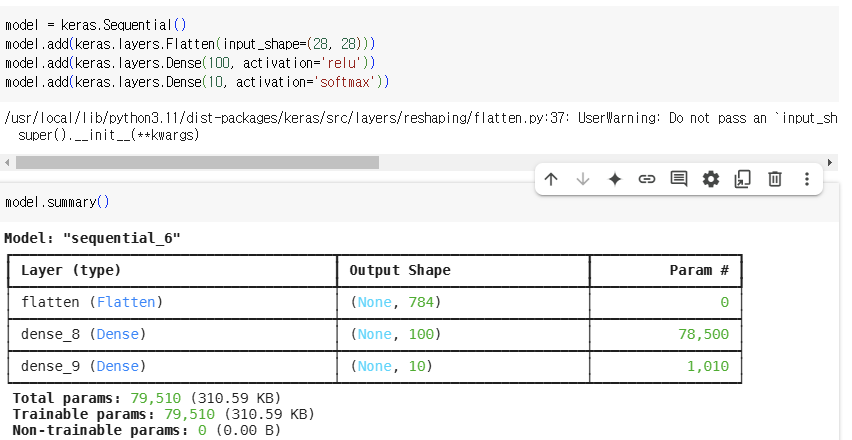852x440 pixels.
Task: Delete cell with trash icon
Action: pos(775,179)
